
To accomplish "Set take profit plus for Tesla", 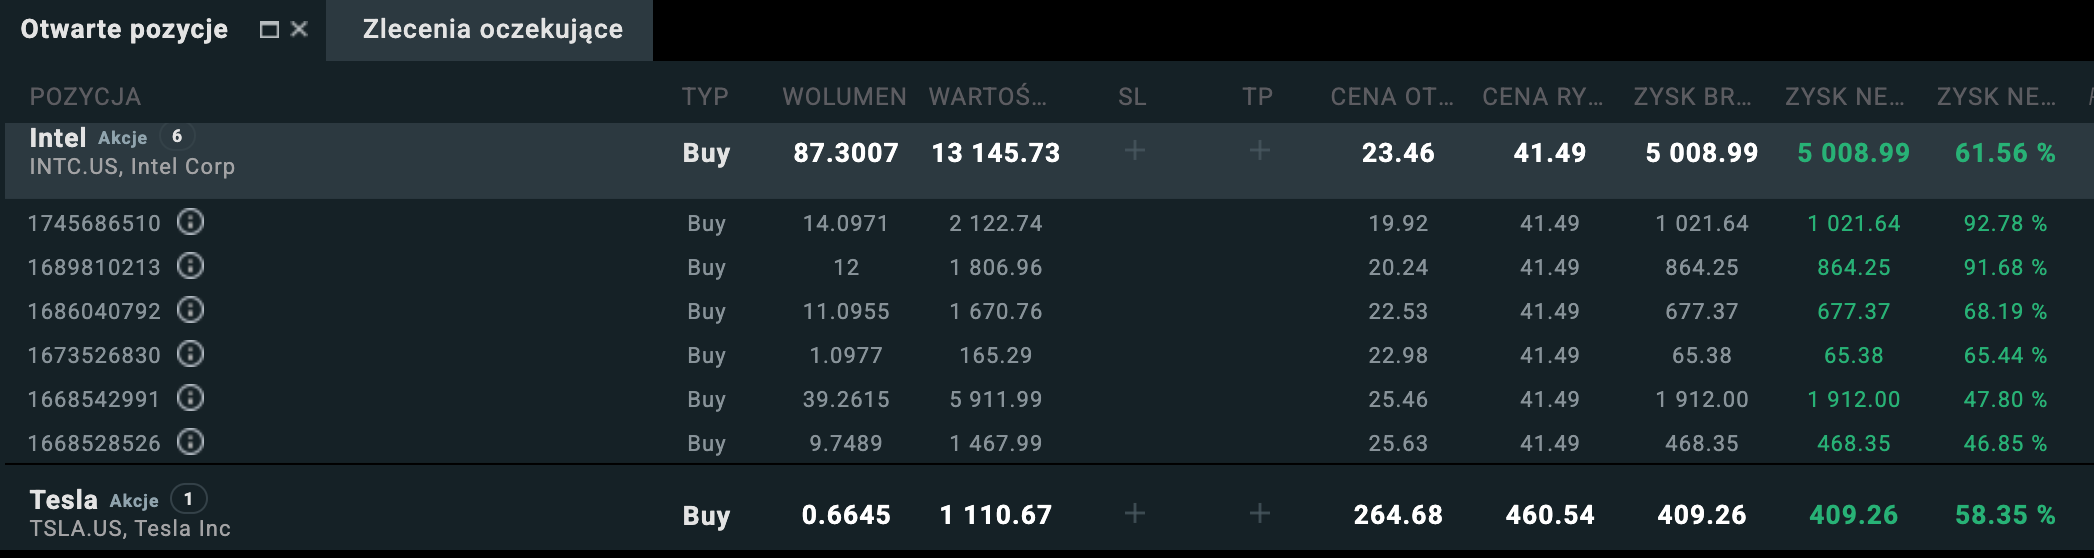I will tap(1259, 514).
